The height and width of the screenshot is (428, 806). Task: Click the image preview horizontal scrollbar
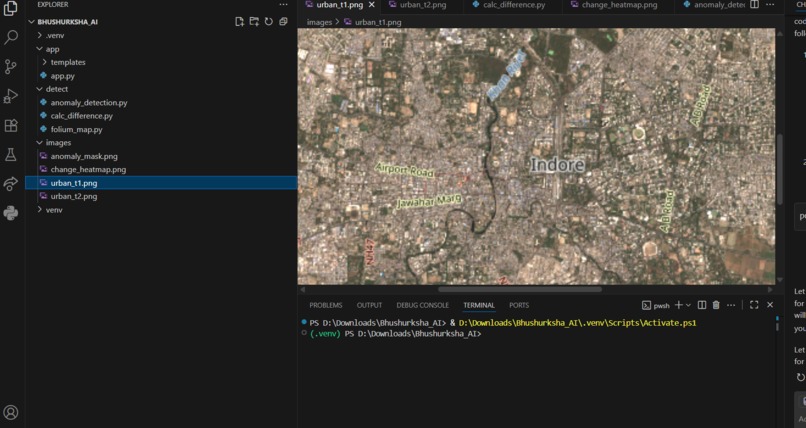click(519, 289)
